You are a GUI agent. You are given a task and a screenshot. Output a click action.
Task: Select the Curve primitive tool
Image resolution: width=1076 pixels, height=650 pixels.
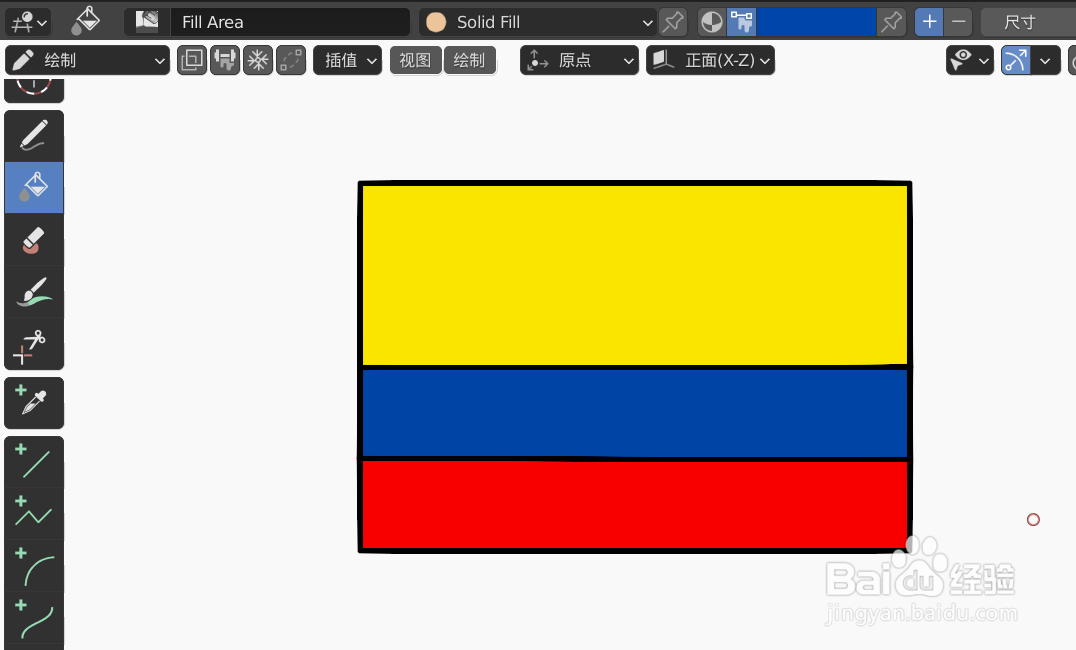pos(34,618)
